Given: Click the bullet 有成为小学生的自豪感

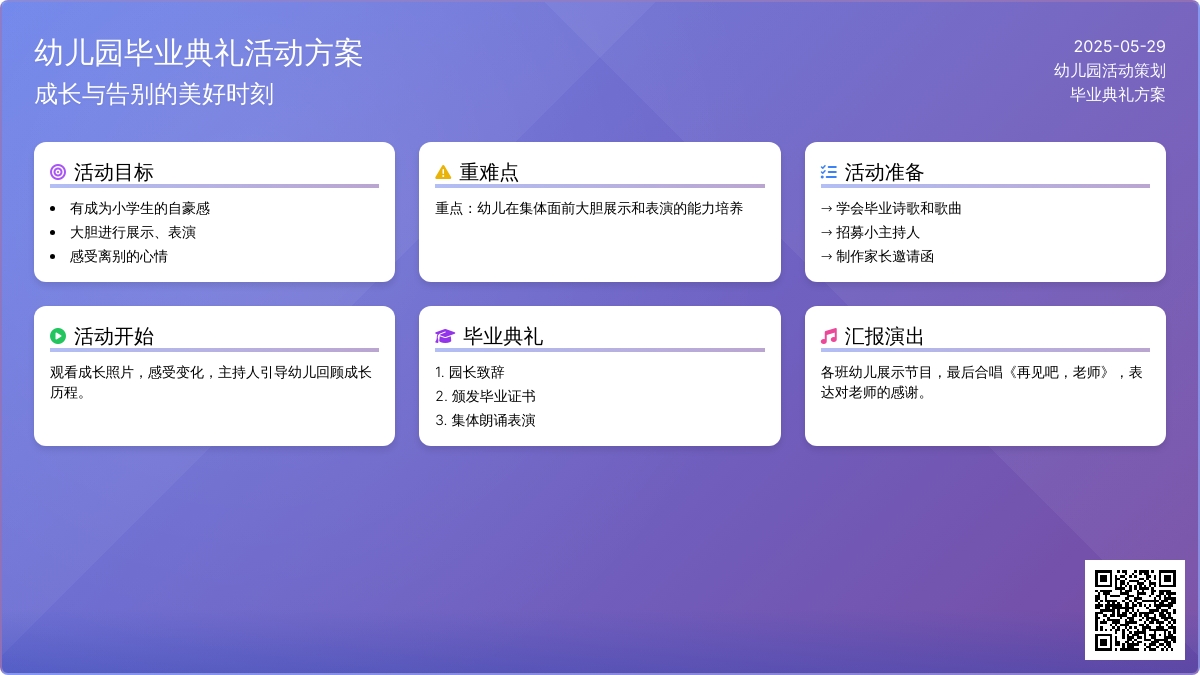Looking at the screenshot, I should point(140,208).
